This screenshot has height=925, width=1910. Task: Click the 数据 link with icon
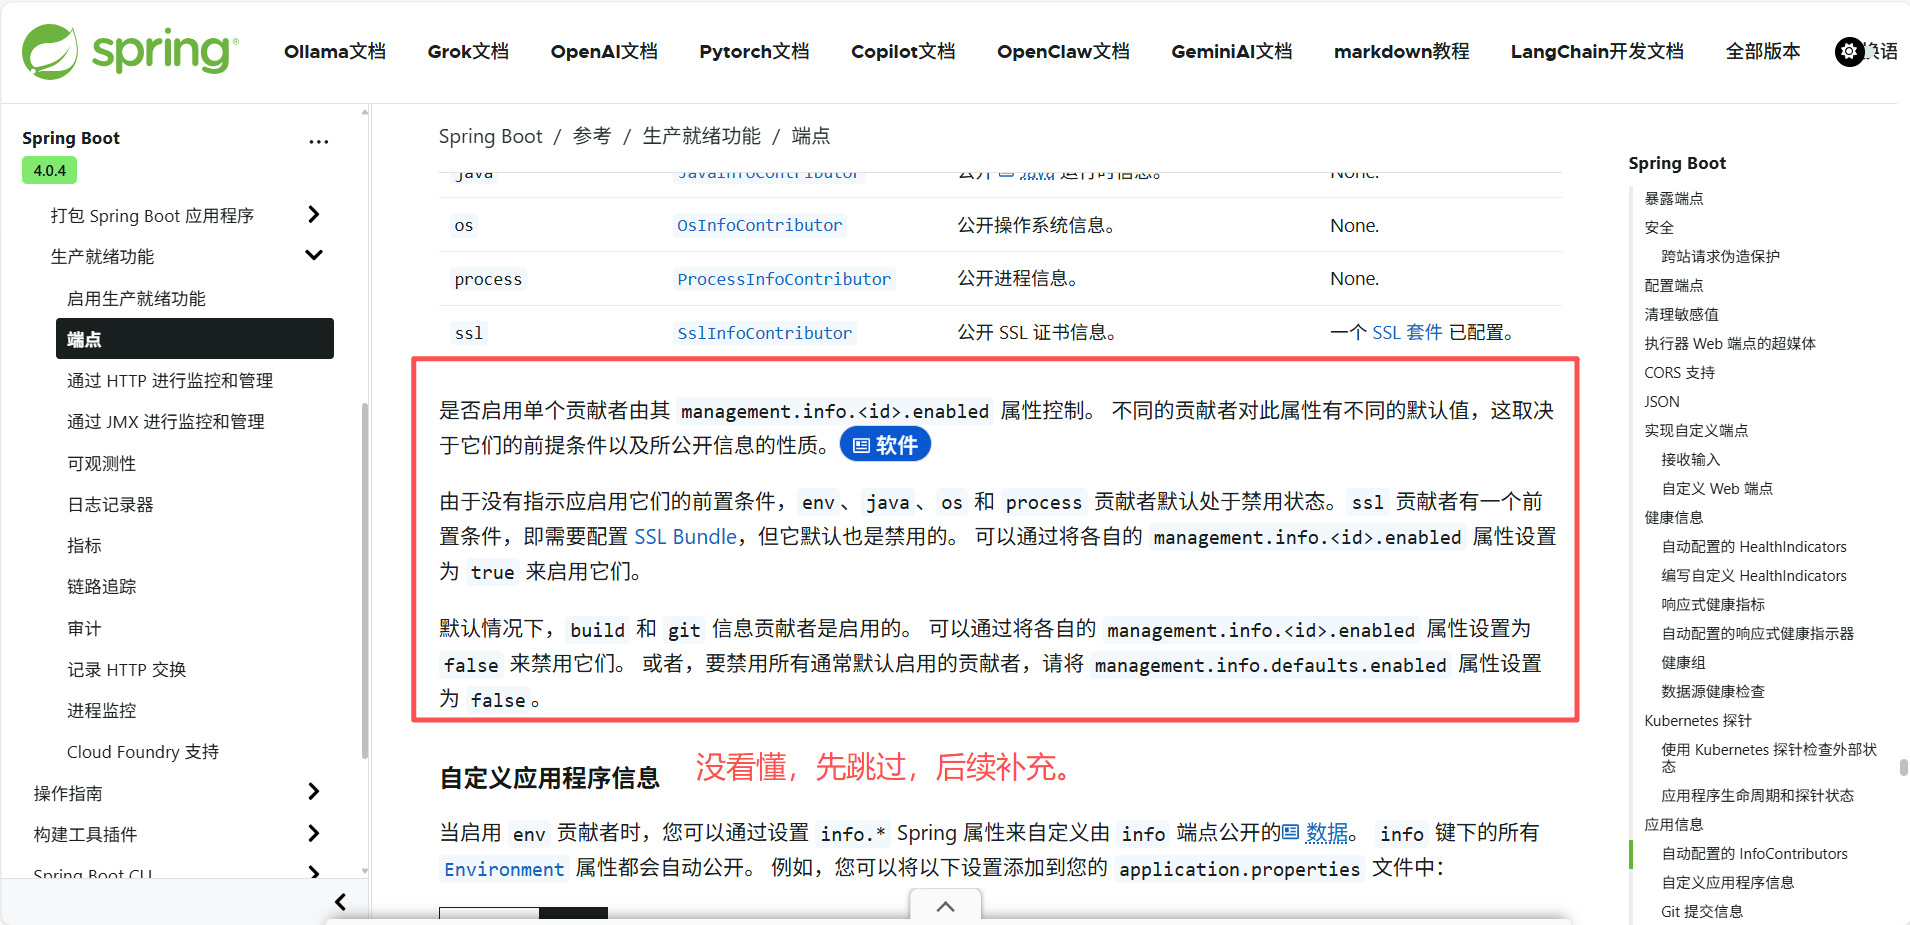pos(1316,832)
